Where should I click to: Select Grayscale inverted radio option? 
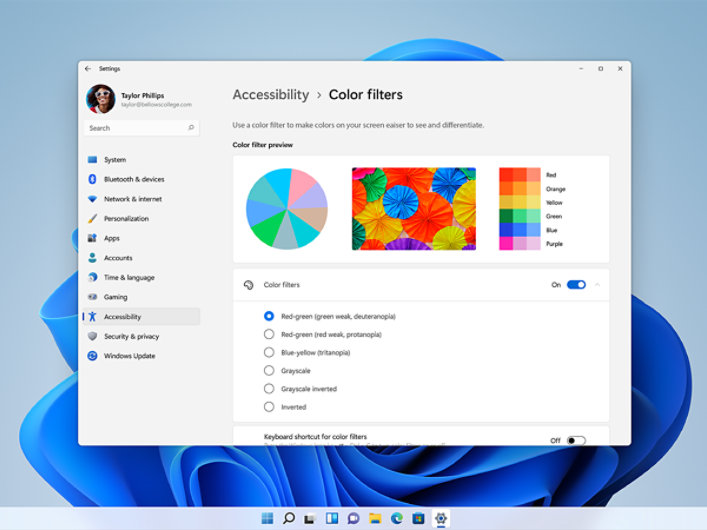[x=269, y=389]
